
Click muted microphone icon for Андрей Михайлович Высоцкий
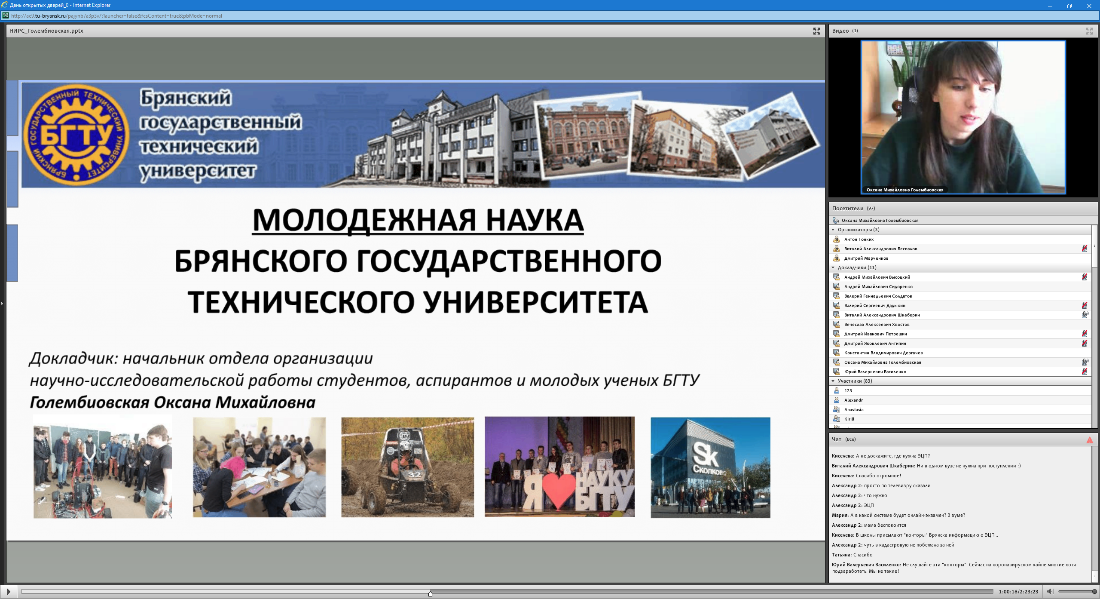click(x=1085, y=277)
